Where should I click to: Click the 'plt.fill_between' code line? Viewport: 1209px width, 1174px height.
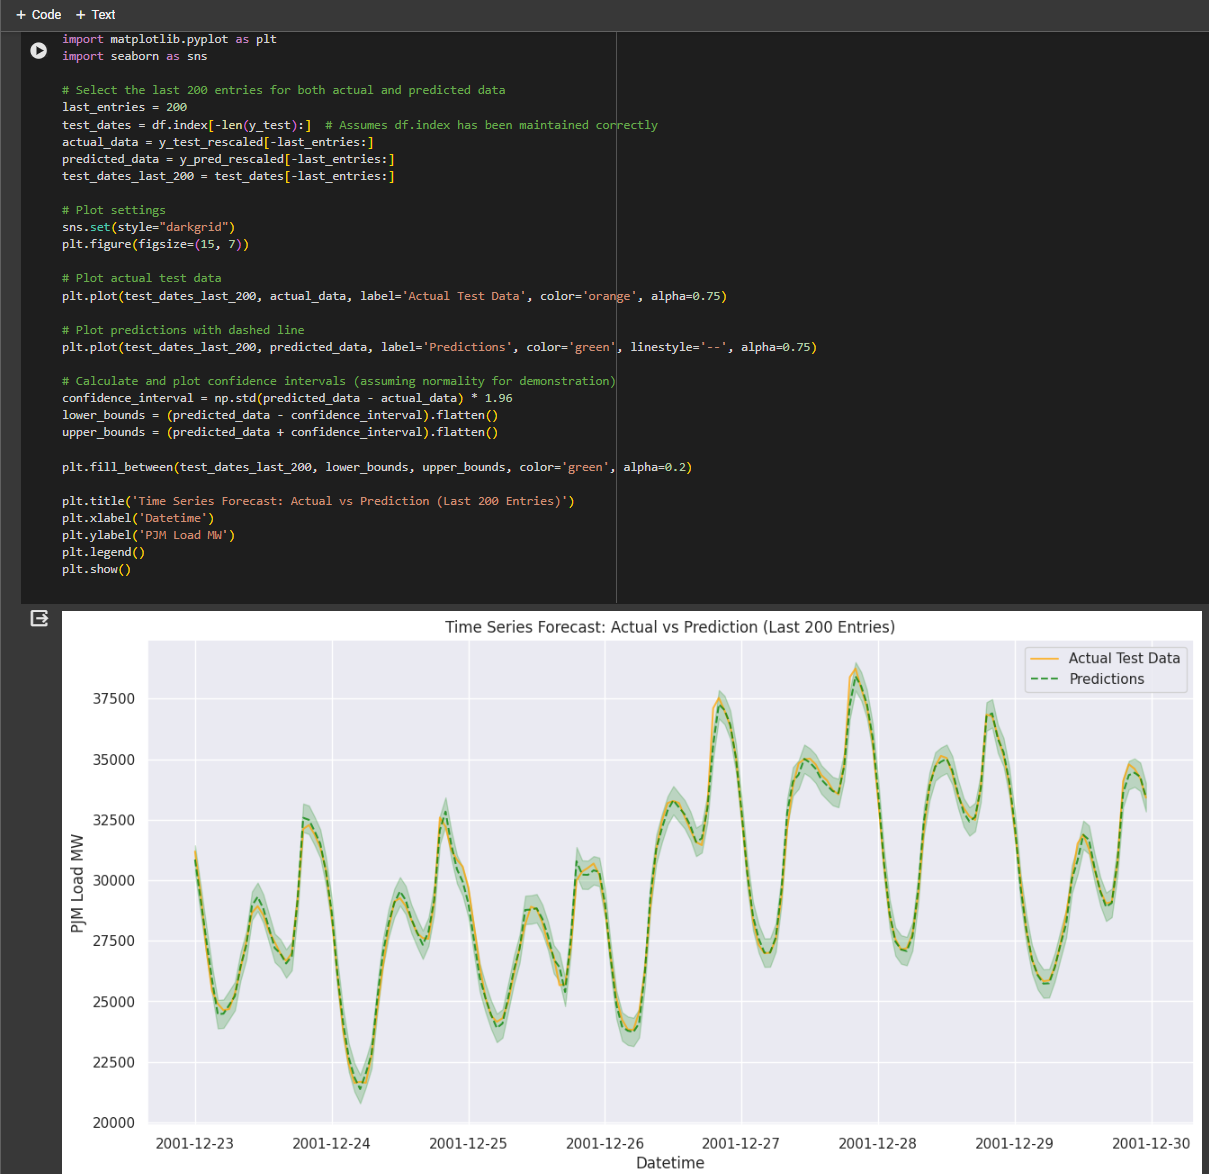tap(377, 467)
